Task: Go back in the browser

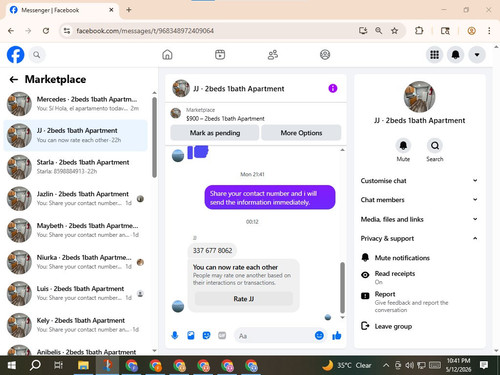Action: tap(11, 31)
